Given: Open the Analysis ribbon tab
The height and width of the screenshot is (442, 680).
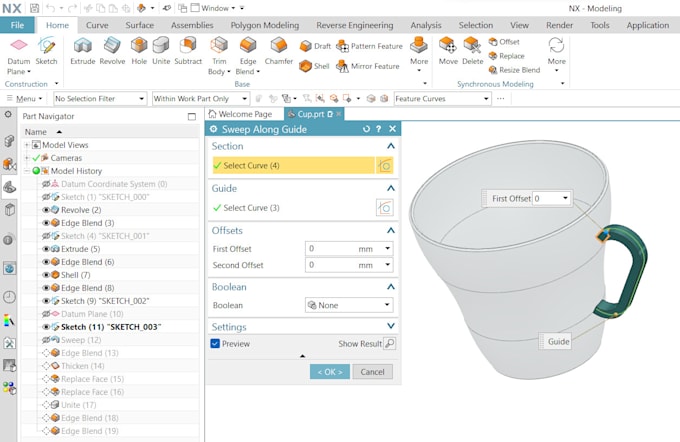Looking at the screenshot, I should pos(425,25).
